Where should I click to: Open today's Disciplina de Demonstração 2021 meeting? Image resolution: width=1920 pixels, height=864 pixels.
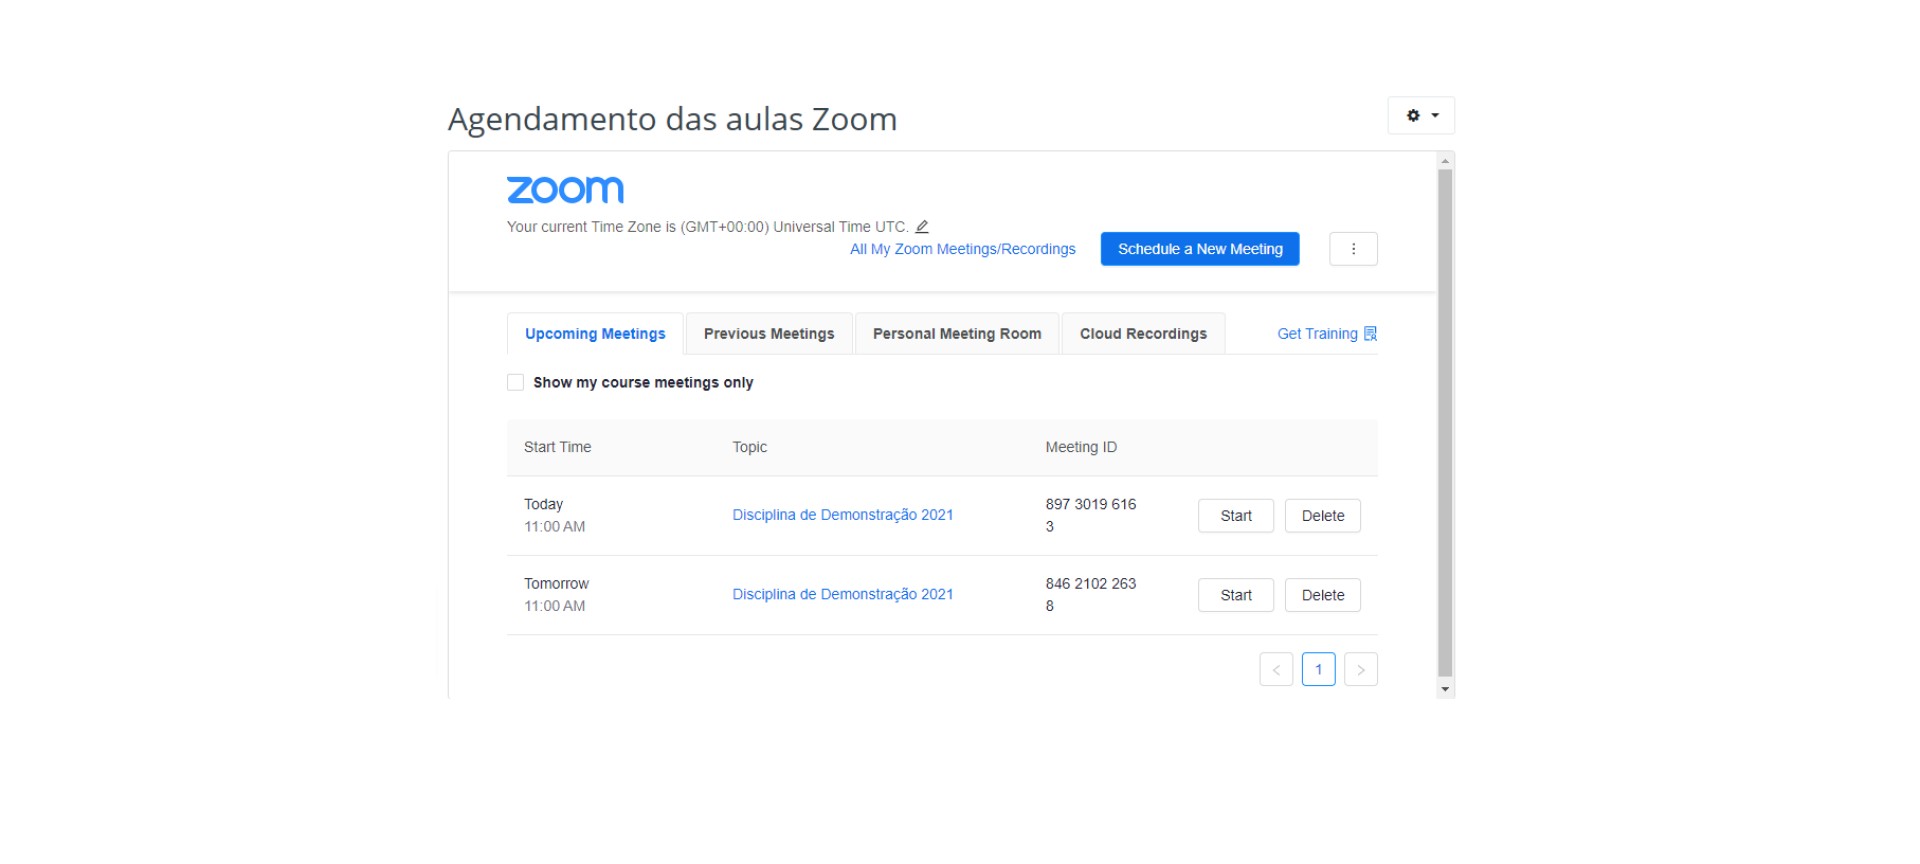pyautogui.click(x=842, y=515)
